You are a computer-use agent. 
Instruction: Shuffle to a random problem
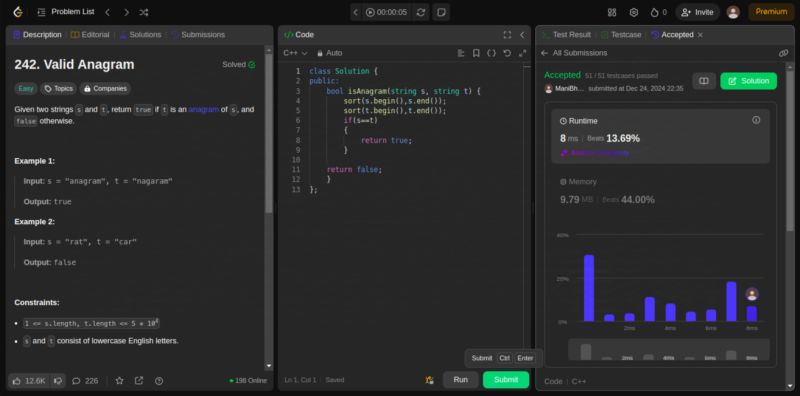tap(144, 12)
